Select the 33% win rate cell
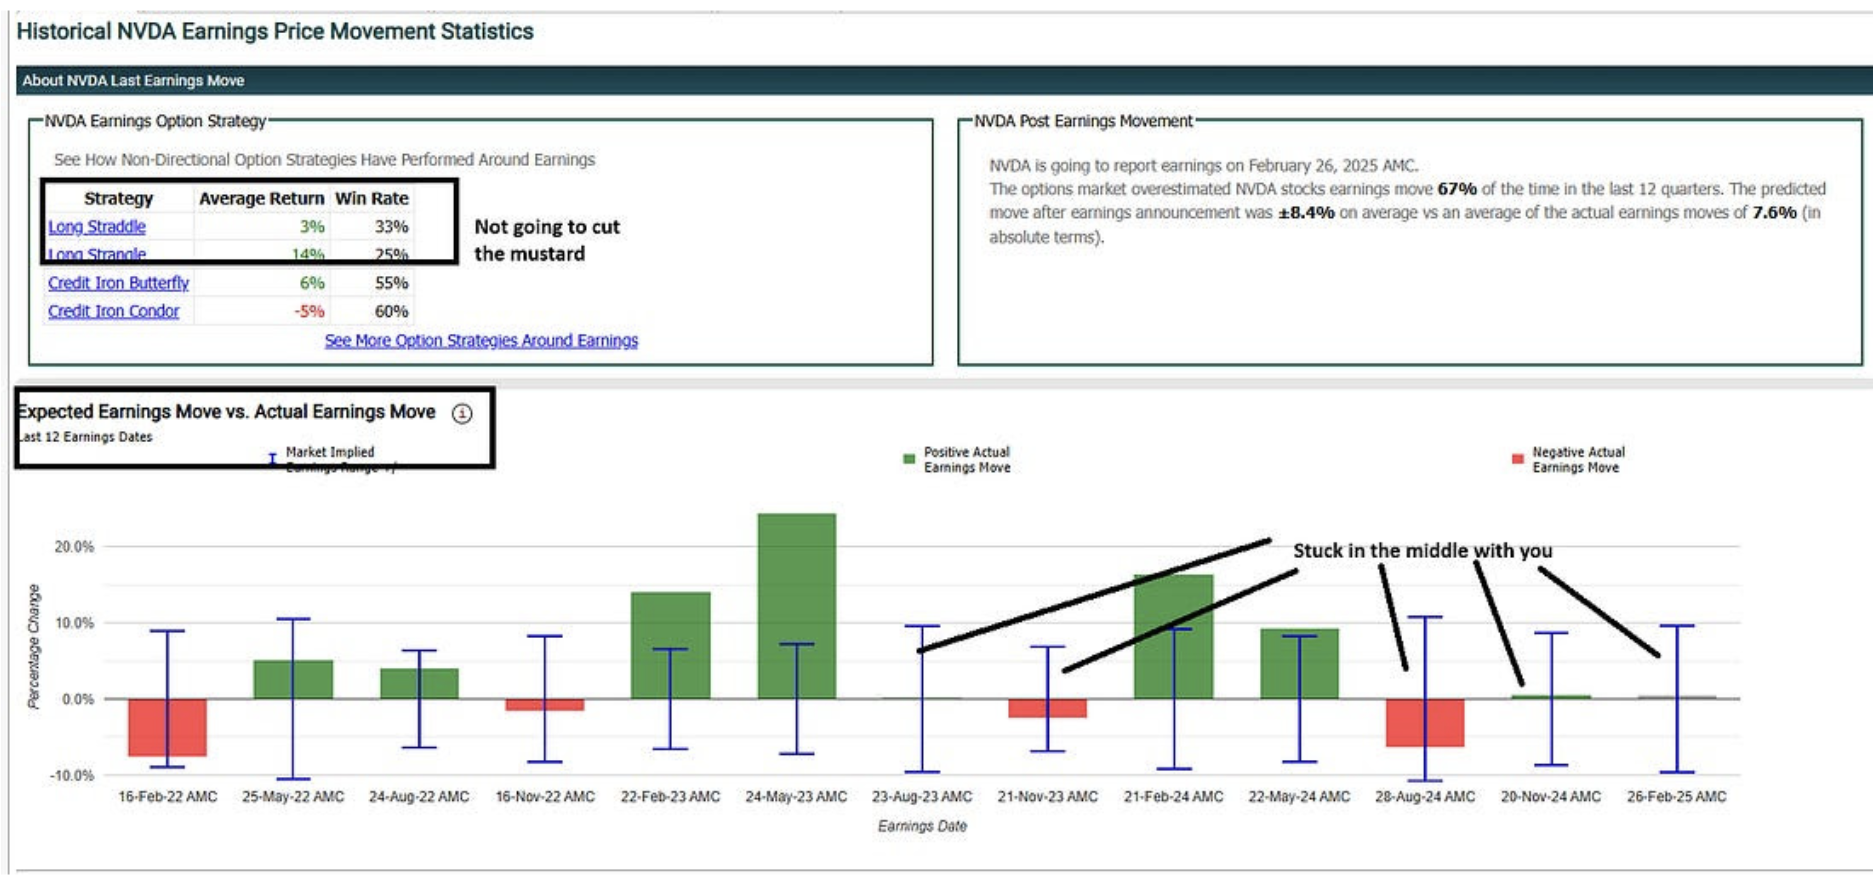Screen dimensions: 1876x878 (391, 227)
